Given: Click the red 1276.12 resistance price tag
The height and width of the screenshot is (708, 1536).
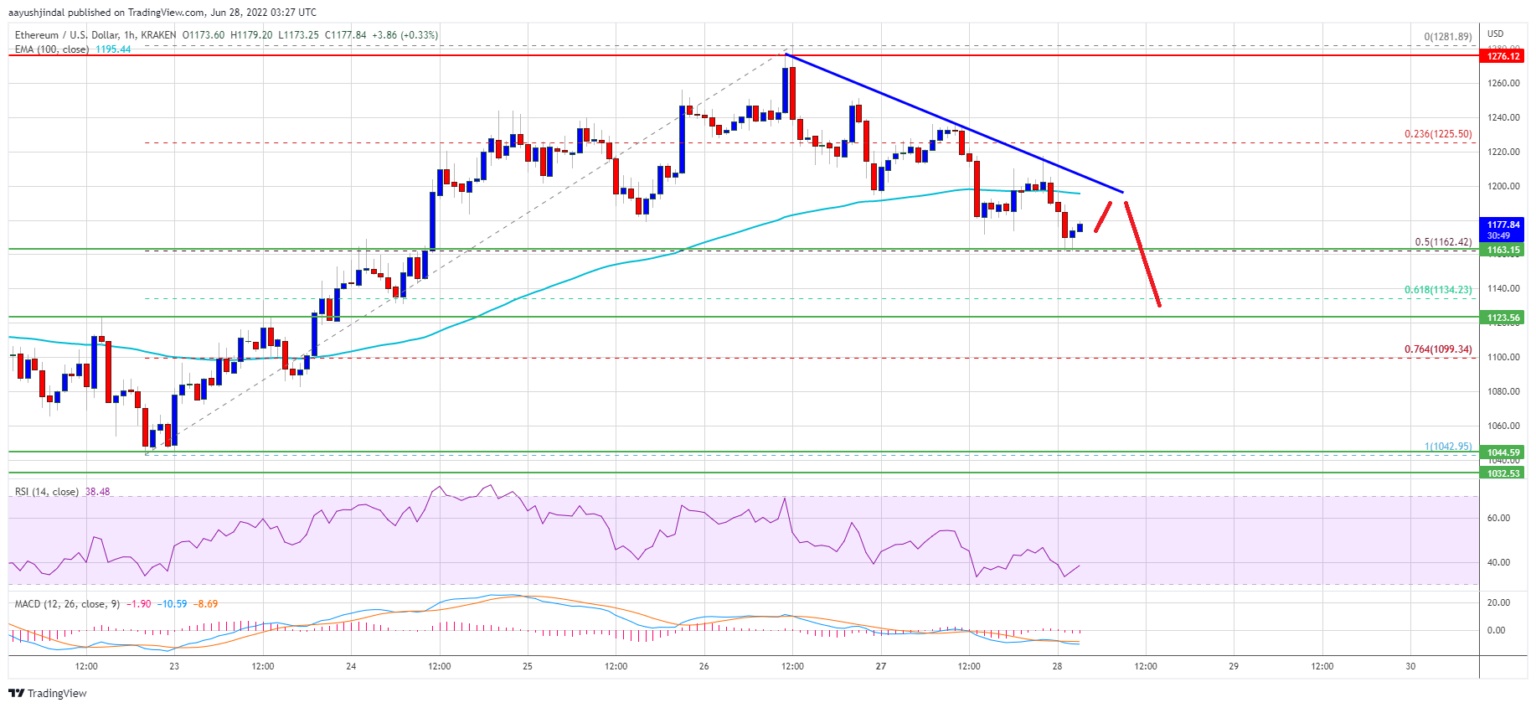Looking at the screenshot, I should (x=1504, y=57).
